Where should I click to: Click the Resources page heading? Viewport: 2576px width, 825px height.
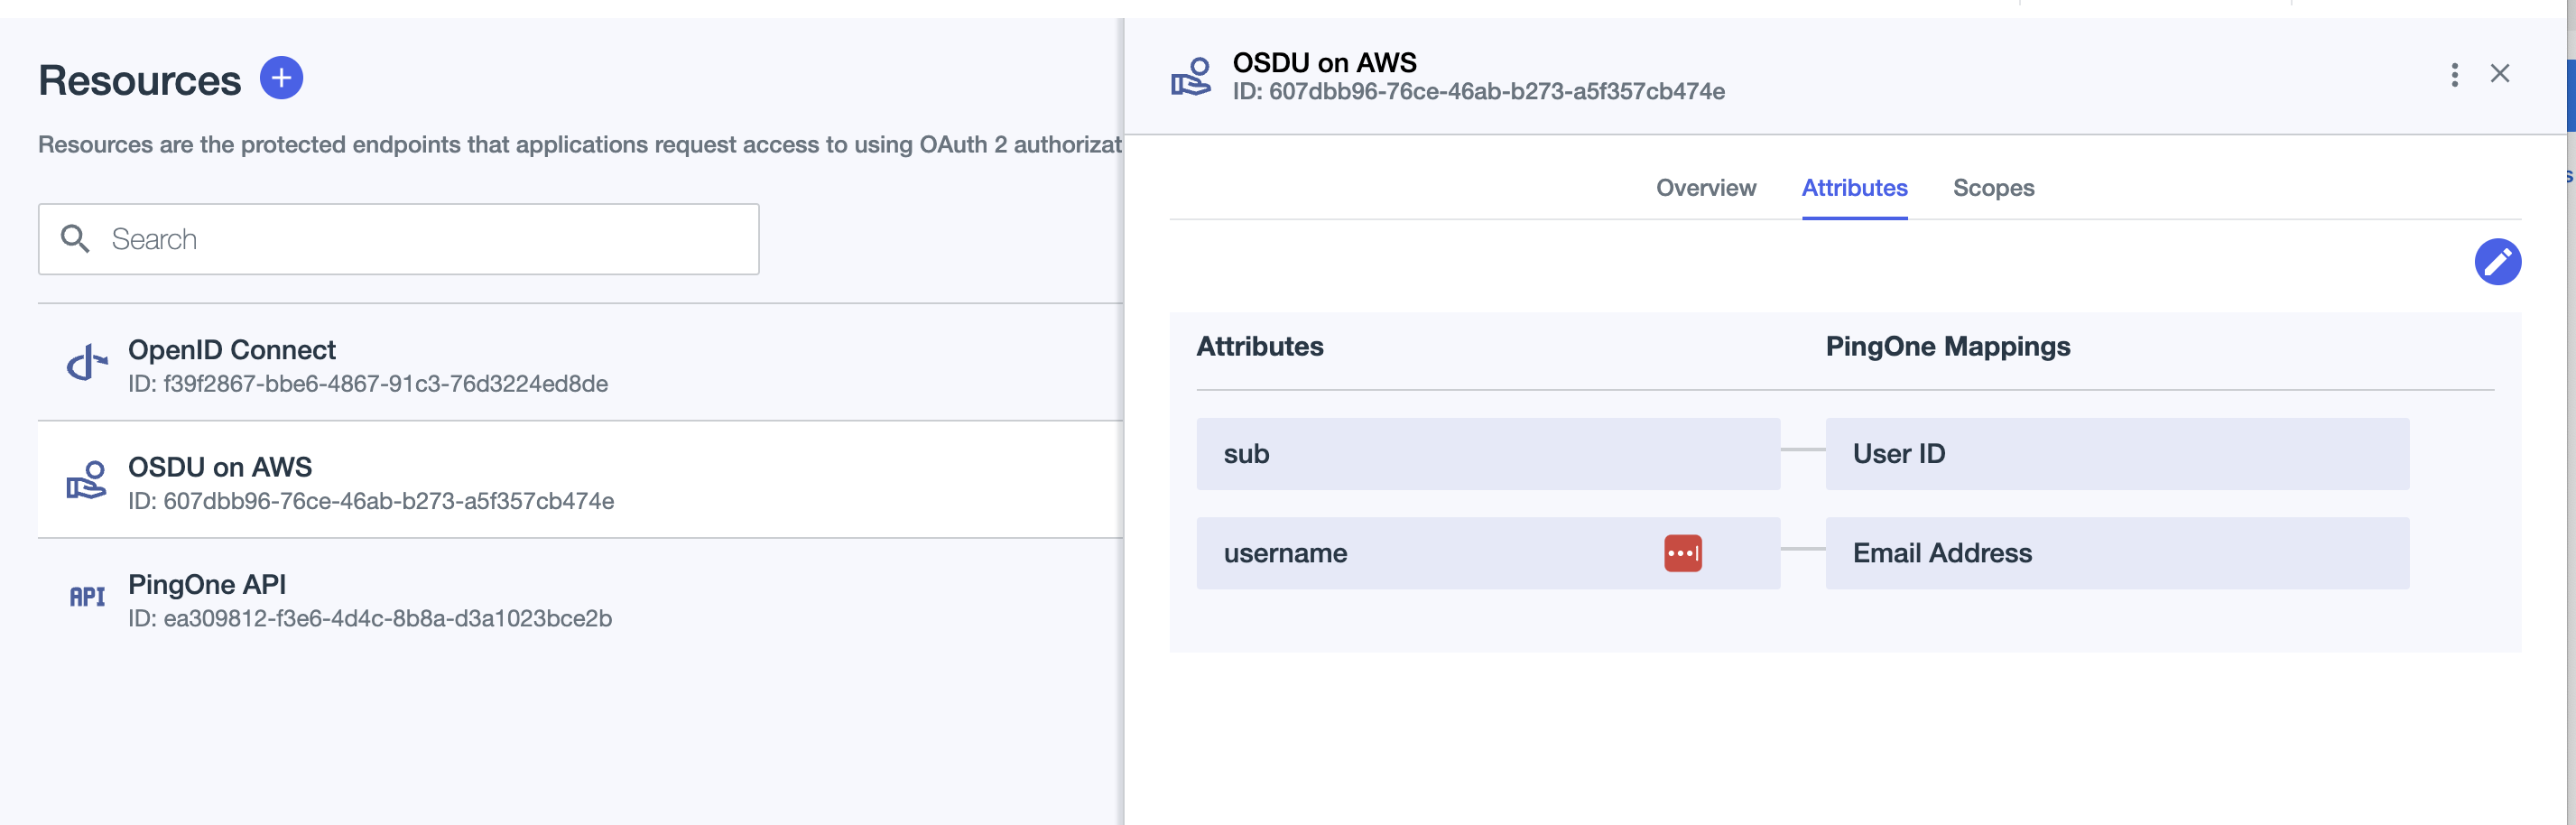click(140, 80)
